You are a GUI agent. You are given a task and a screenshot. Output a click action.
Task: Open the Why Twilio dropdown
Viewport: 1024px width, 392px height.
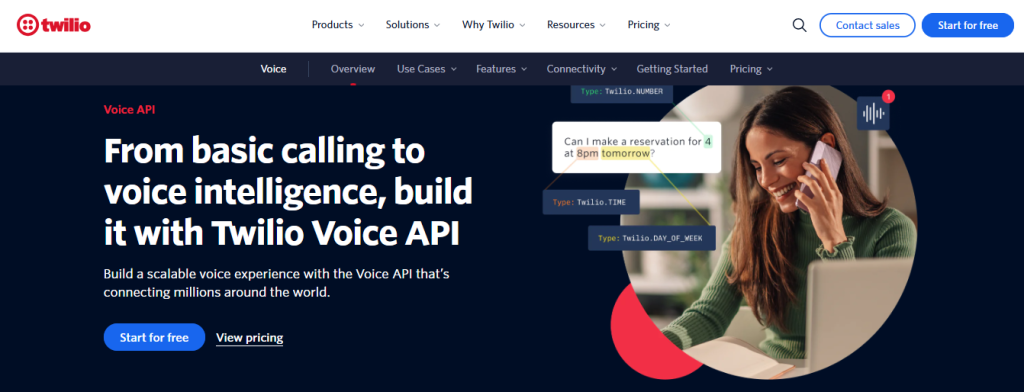pyautogui.click(x=494, y=25)
